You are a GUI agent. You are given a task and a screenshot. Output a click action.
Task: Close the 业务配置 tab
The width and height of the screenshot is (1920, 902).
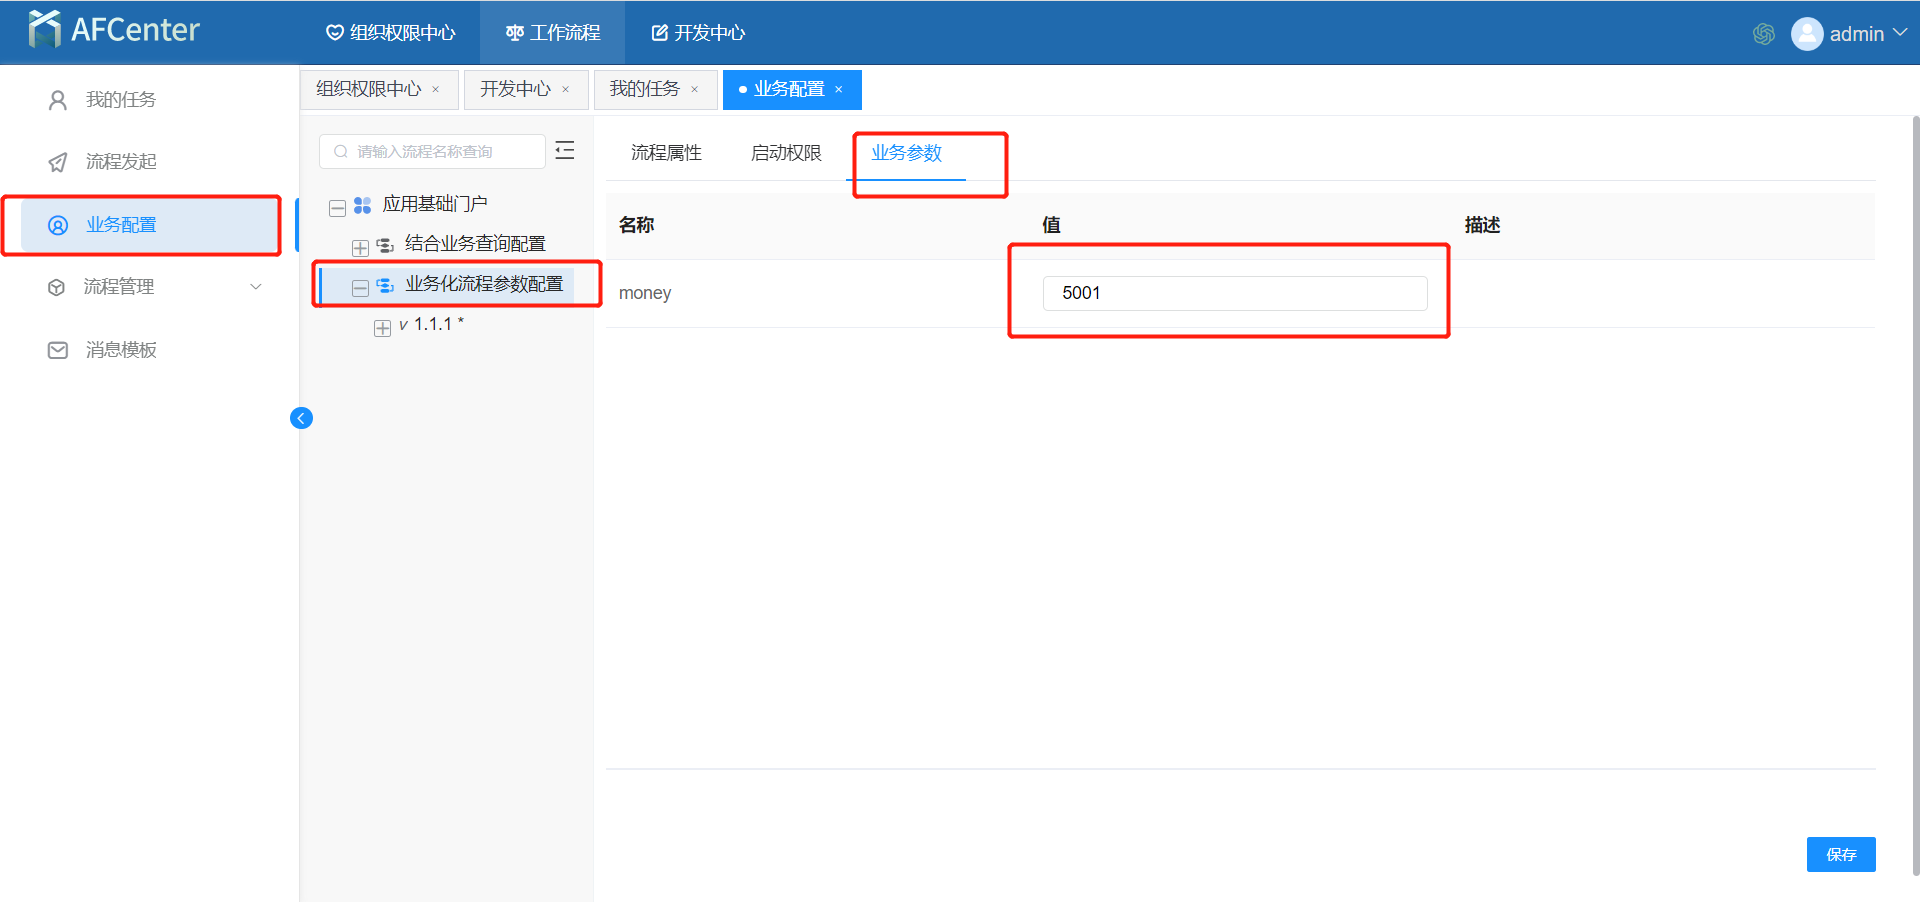point(839,90)
